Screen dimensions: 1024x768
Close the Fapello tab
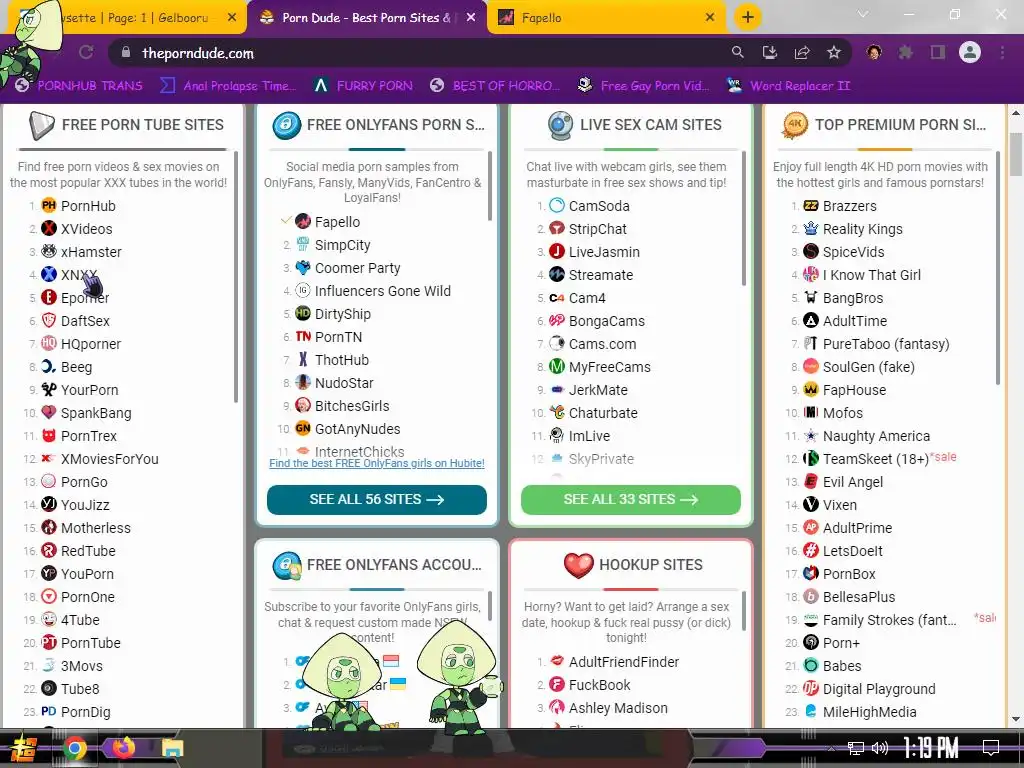point(710,18)
